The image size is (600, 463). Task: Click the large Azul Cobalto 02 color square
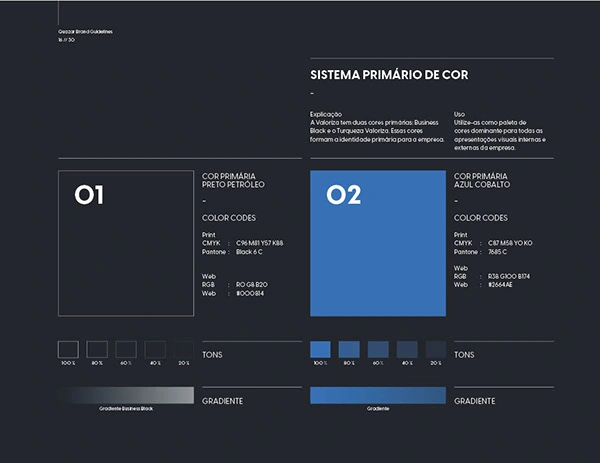[x=378, y=243]
